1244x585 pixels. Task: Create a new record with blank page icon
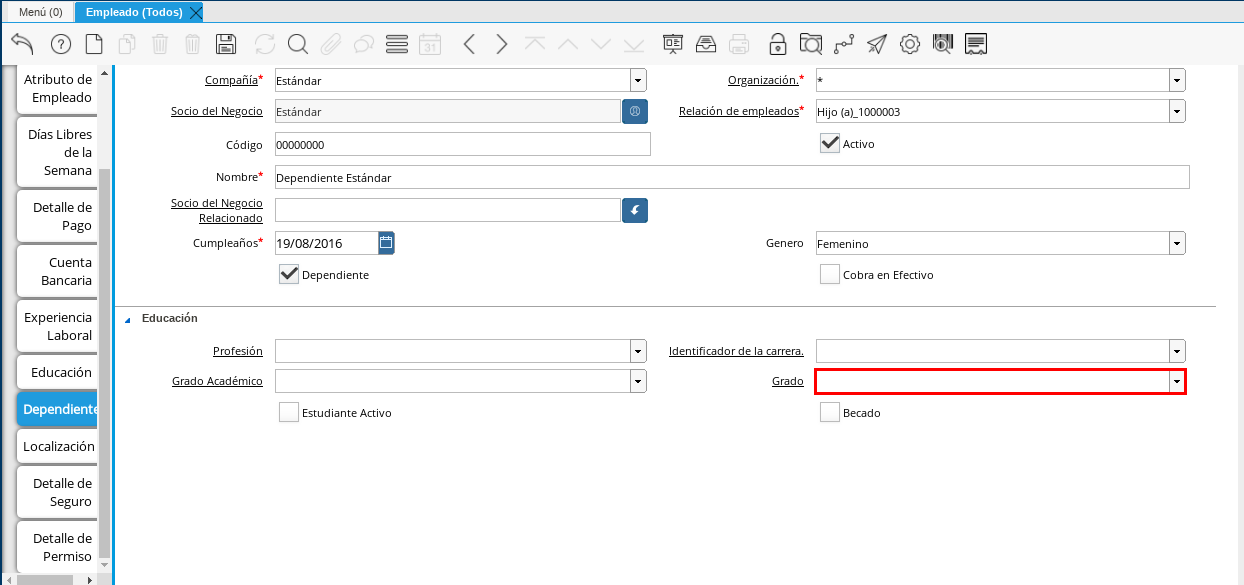[x=94, y=44]
